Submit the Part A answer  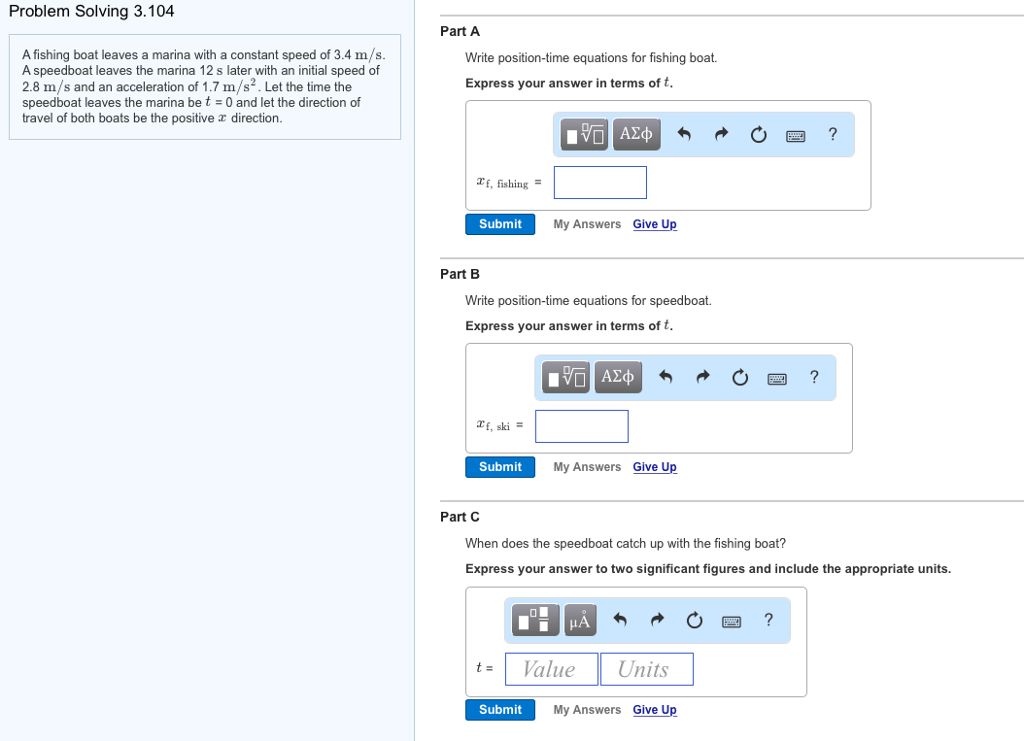click(x=499, y=224)
